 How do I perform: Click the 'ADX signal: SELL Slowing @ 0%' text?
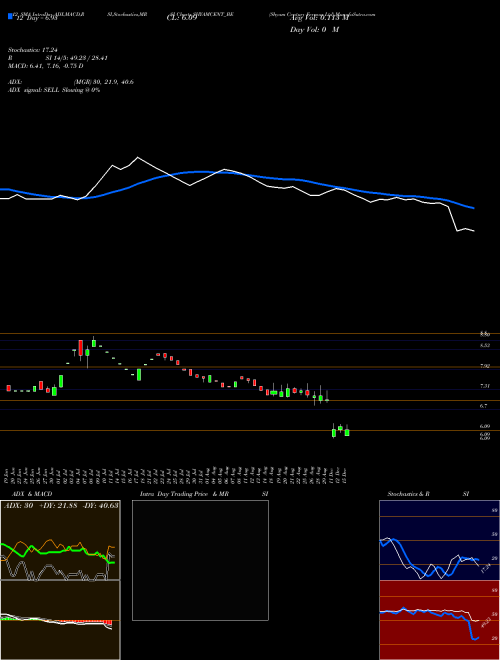54,90
